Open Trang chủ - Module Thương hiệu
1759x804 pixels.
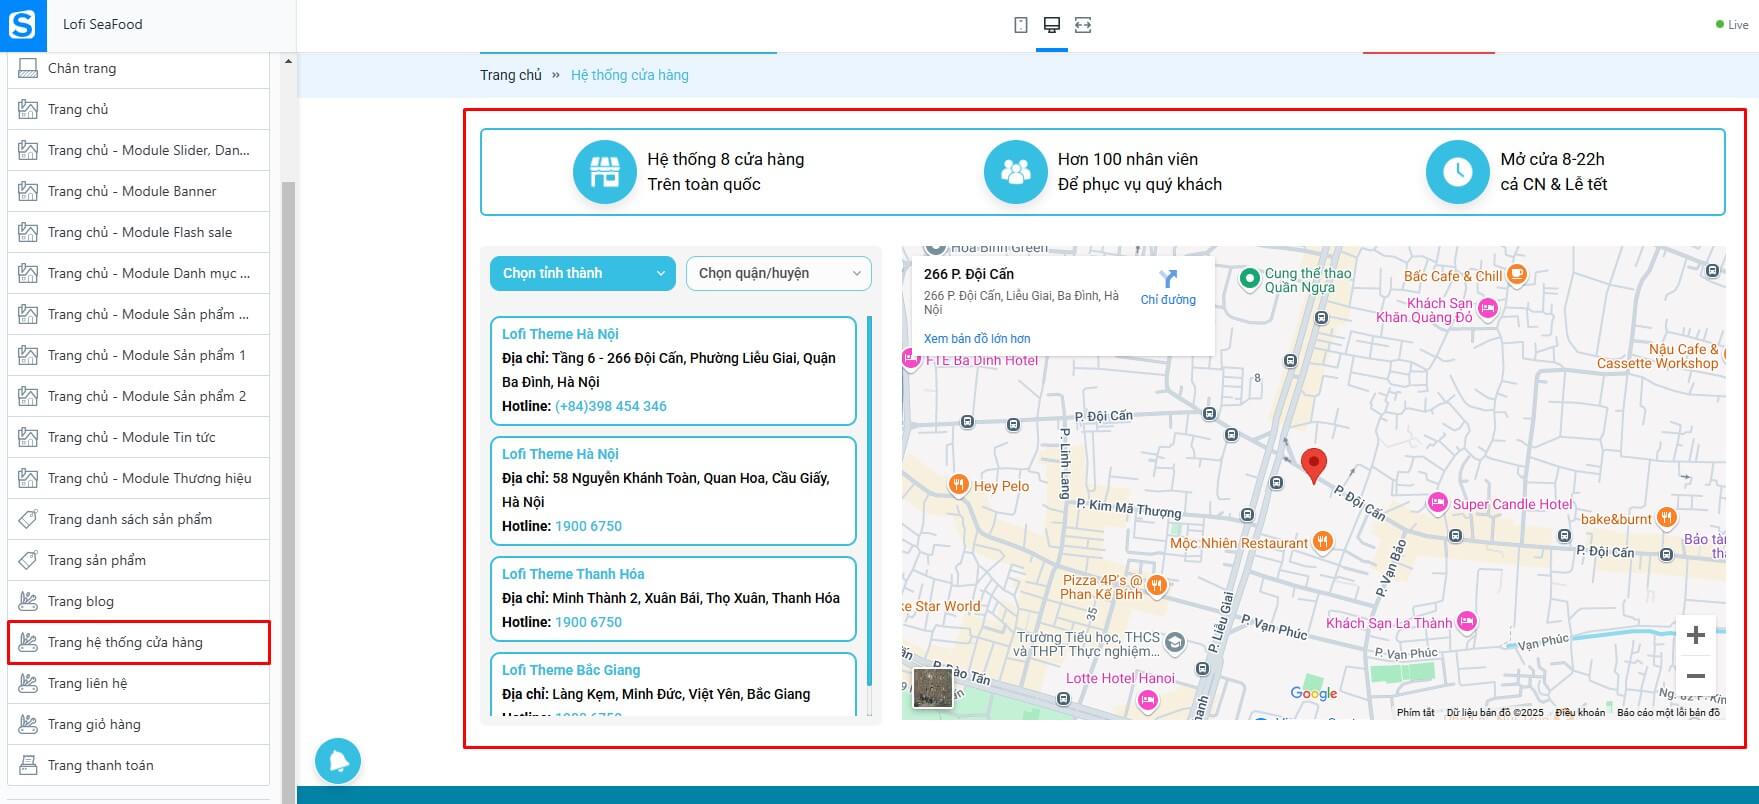[x=139, y=478]
